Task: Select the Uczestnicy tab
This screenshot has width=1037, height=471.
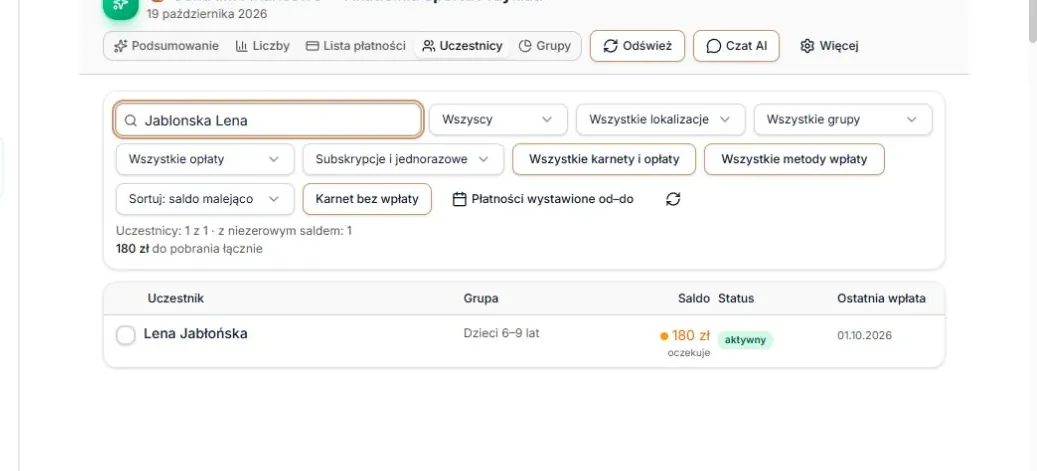Action: [x=462, y=46]
